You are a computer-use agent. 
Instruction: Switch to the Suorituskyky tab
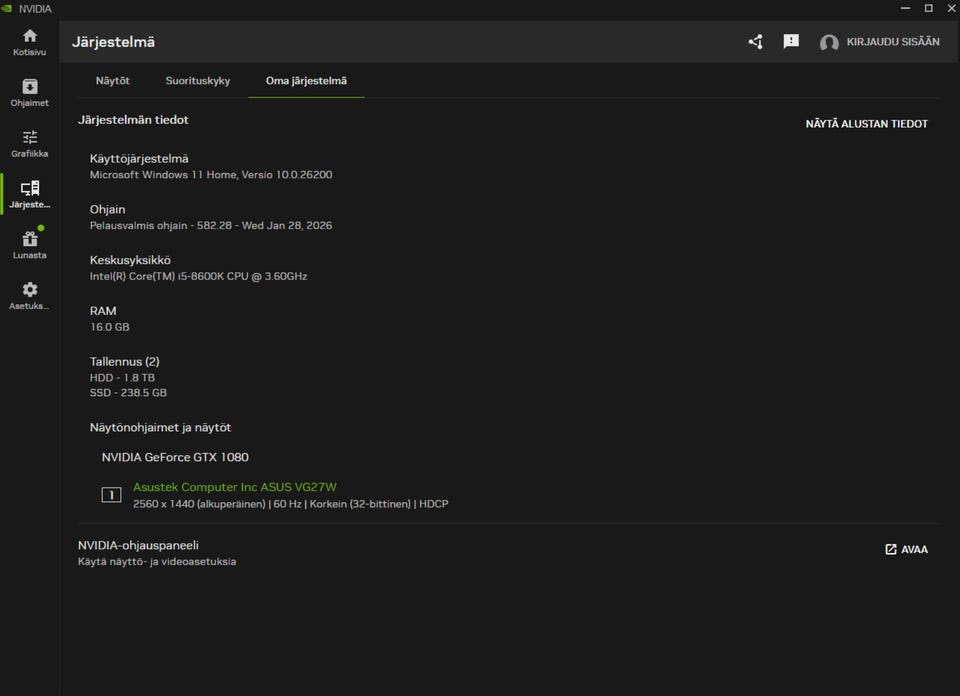click(x=198, y=81)
